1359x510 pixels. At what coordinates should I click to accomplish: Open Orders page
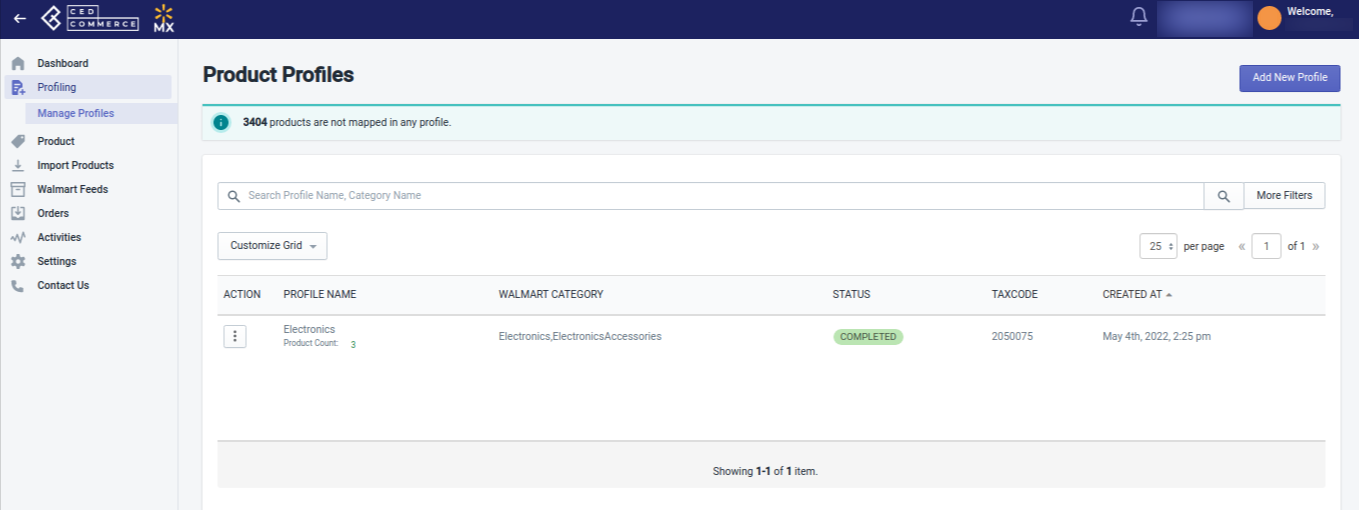pyautogui.click(x=53, y=213)
